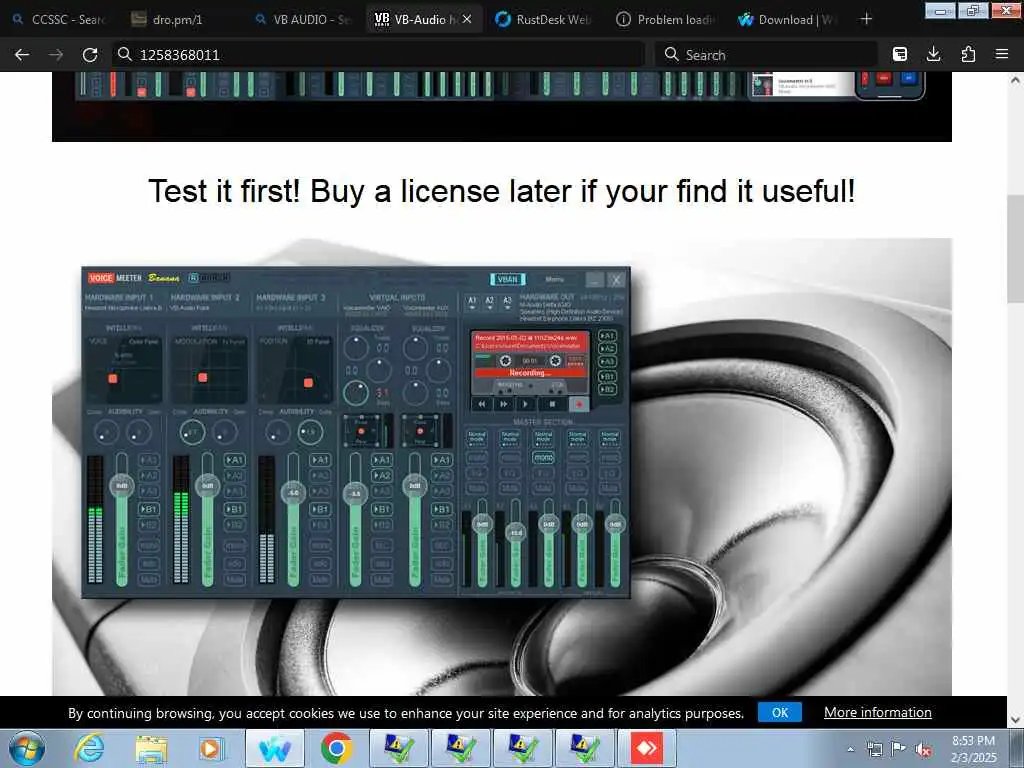The height and width of the screenshot is (768, 1024).
Task: Launch Internet Explorer from the taskbar
Action: 89,748
